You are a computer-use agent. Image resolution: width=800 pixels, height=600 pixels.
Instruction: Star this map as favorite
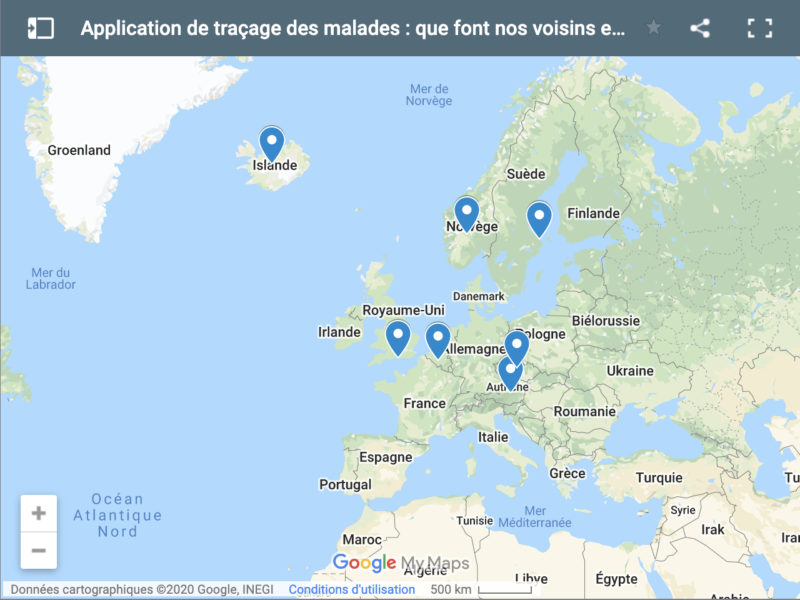[654, 28]
